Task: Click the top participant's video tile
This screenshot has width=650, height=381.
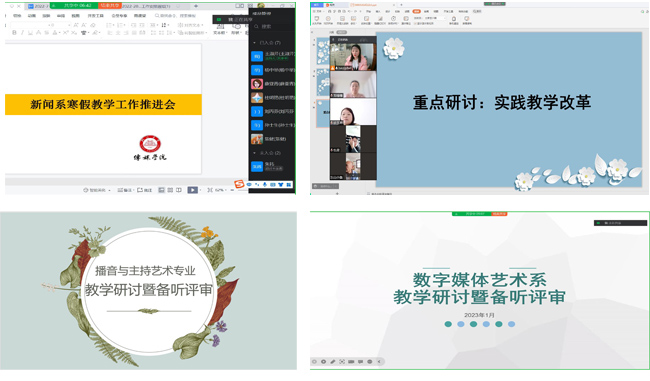Action: tap(353, 57)
